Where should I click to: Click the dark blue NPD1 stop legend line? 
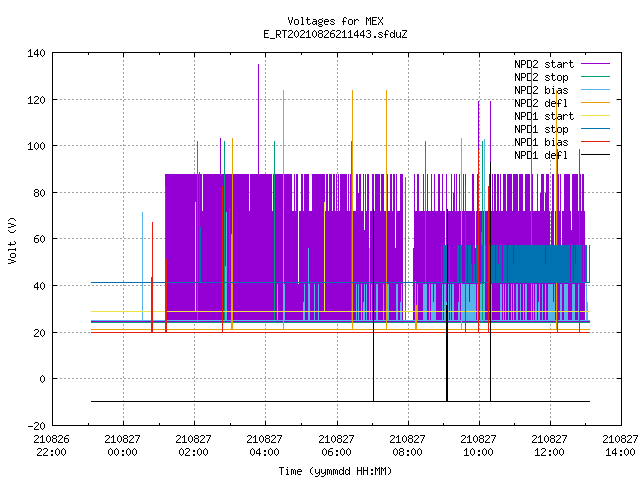[x=595, y=129]
